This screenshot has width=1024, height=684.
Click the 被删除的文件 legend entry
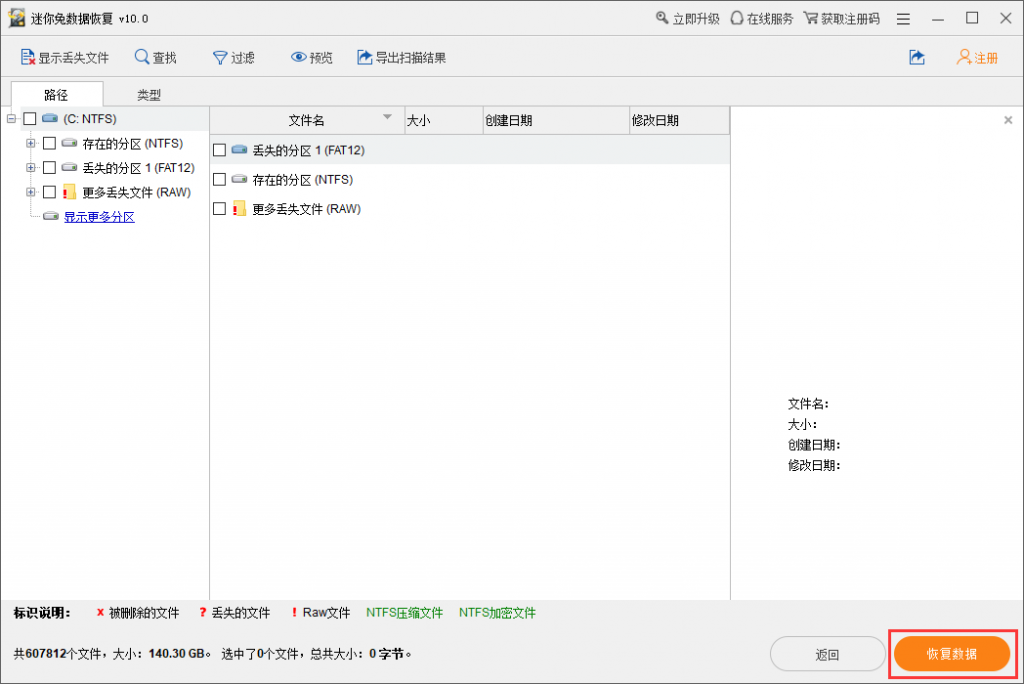138,613
